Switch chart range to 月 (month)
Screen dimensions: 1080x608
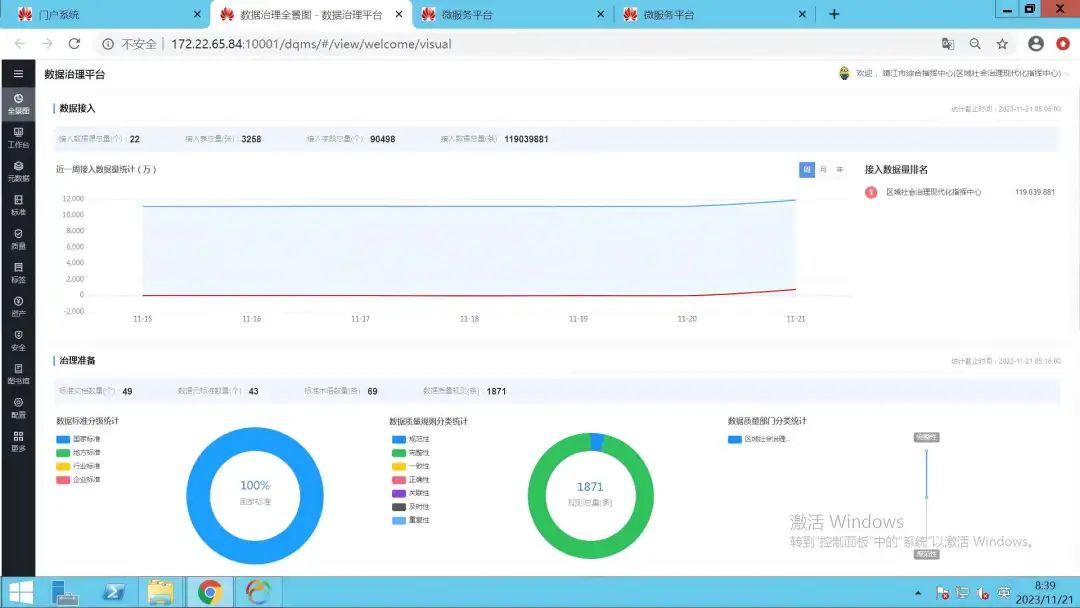tap(823, 170)
